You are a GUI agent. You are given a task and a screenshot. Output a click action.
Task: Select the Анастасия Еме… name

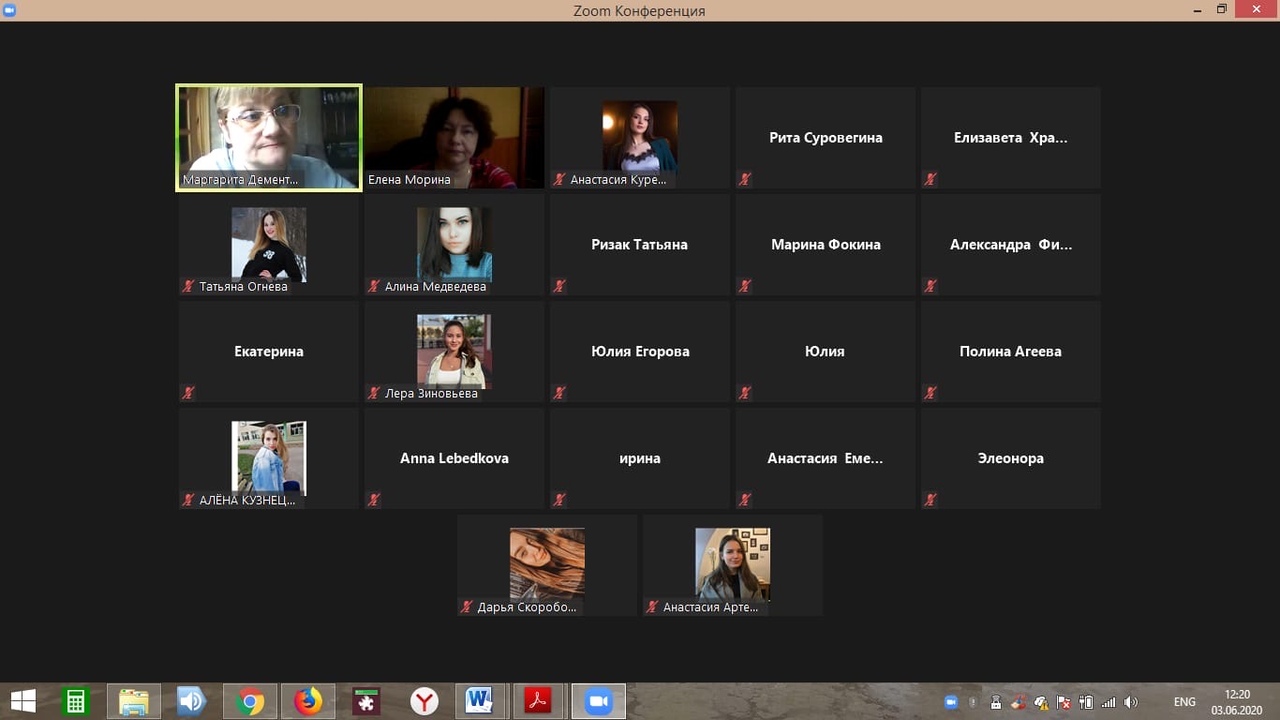(x=826, y=458)
